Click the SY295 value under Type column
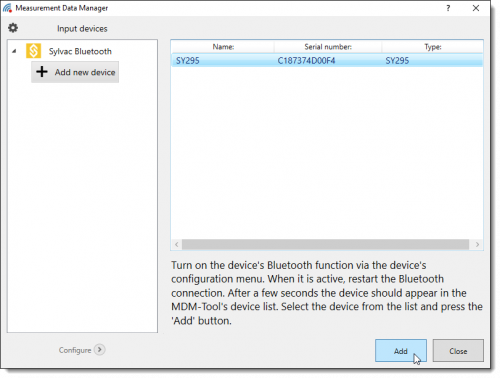Image resolution: width=500 pixels, height=378 pixels. 397,61
